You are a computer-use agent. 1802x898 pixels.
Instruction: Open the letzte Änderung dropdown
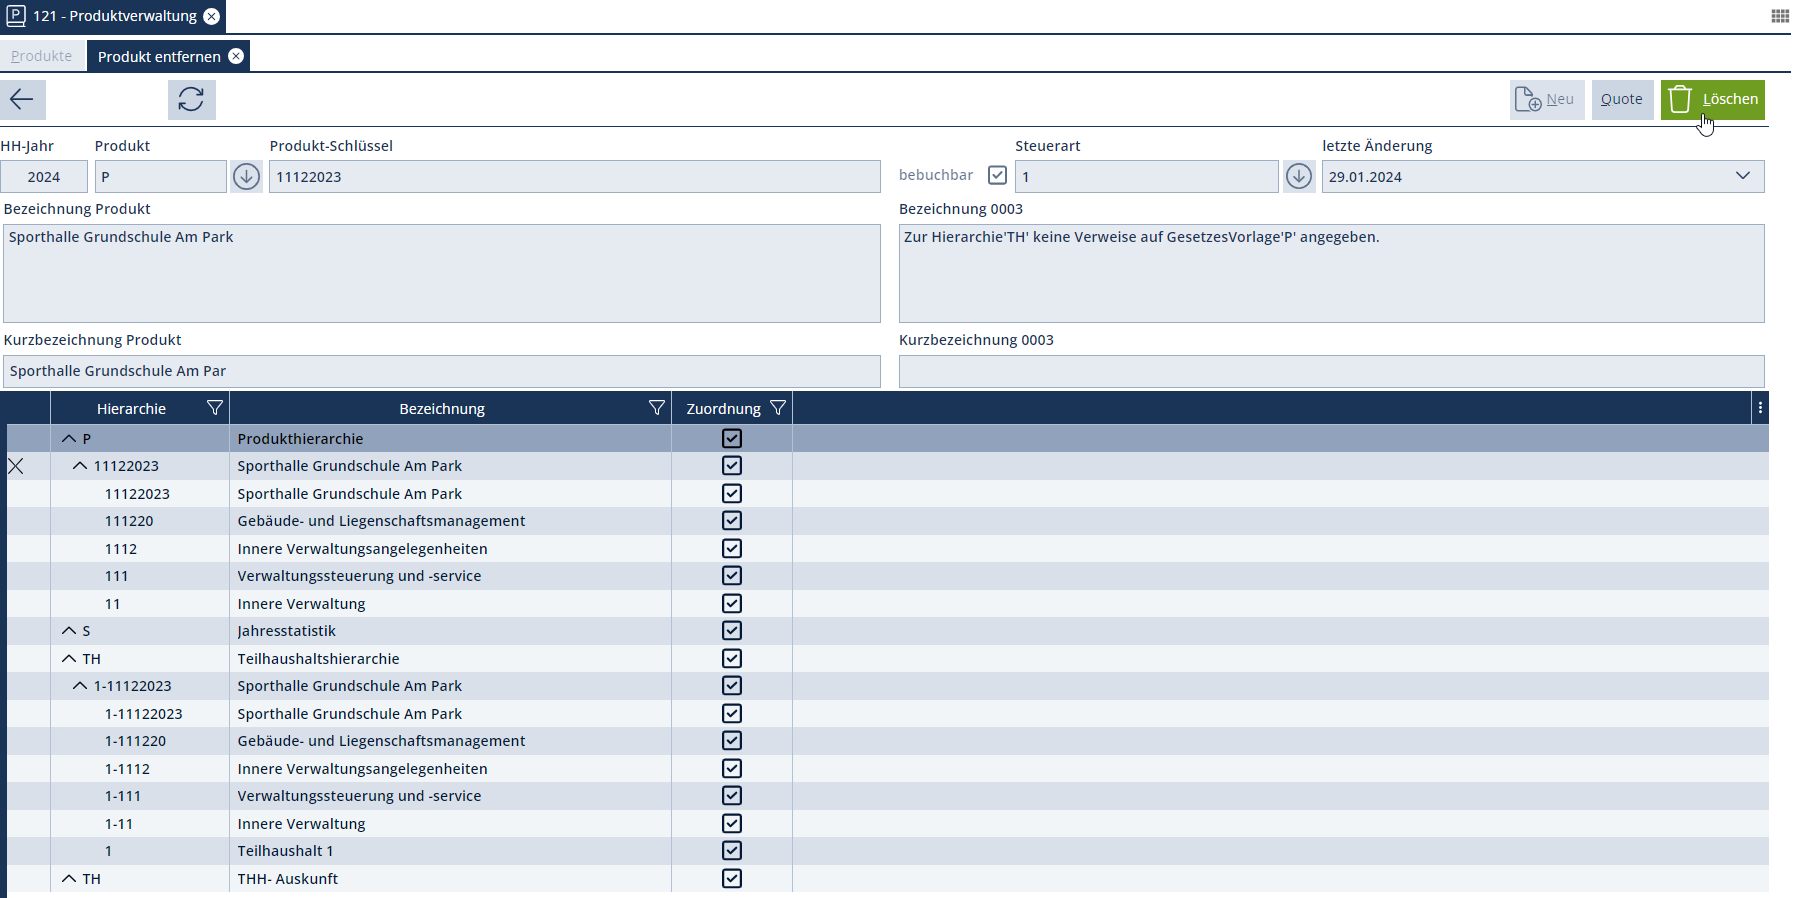pos(1742,176)
